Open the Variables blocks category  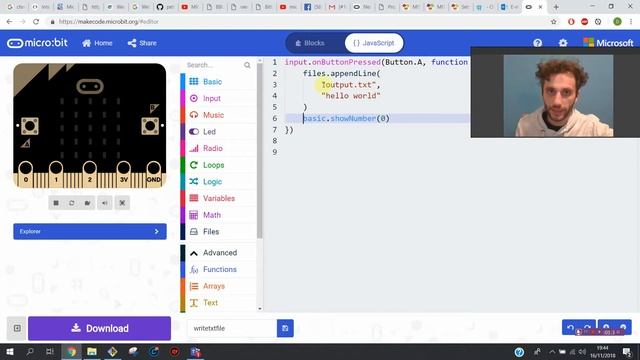pyautogui.click(x=218, y=198)
